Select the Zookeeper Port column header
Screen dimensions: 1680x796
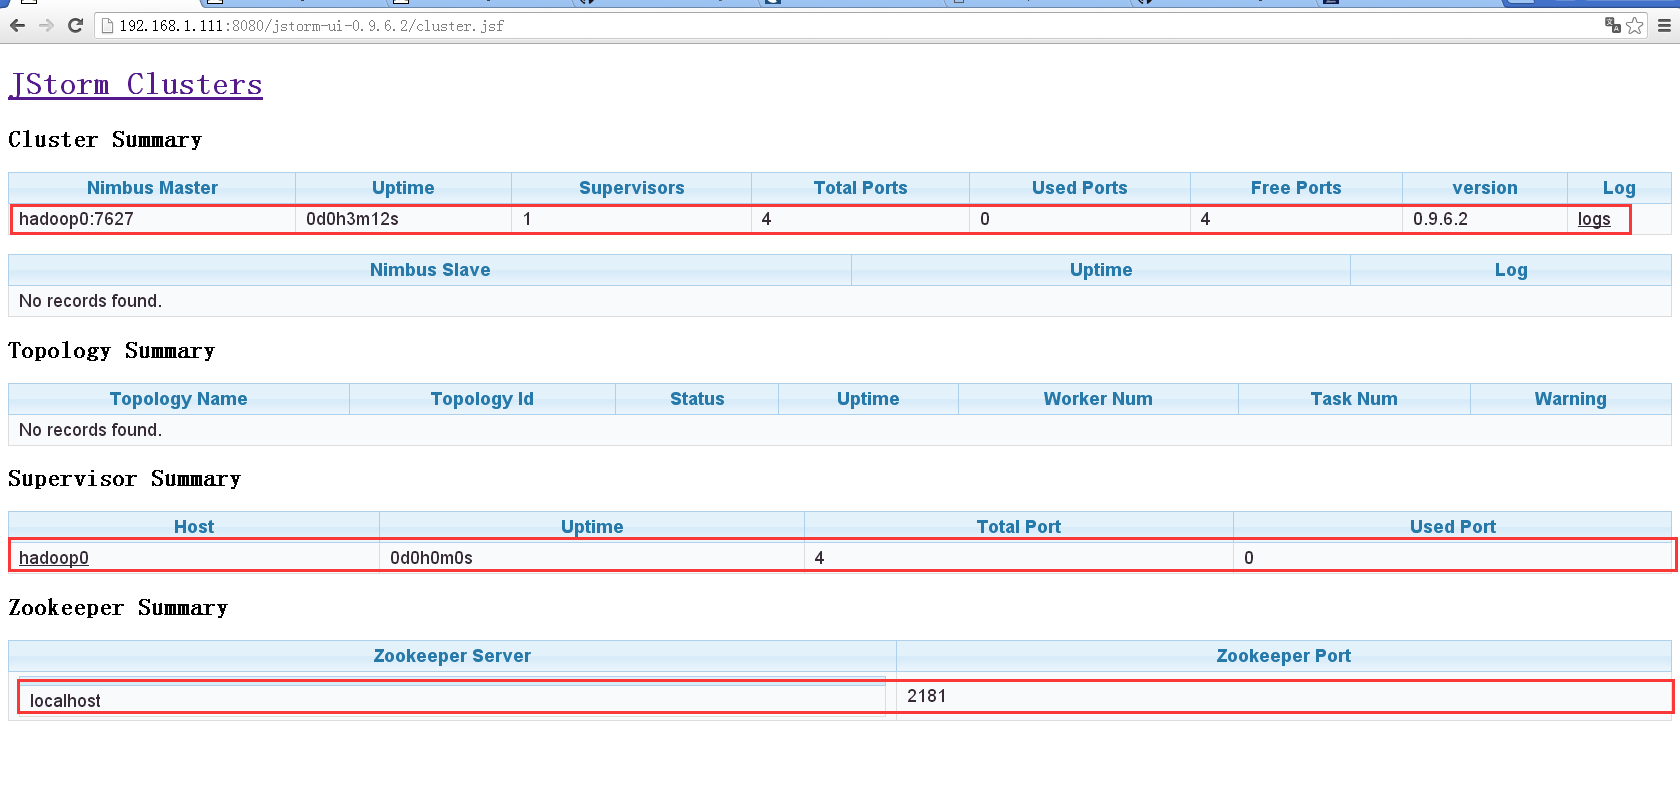click(x=1284, y=656)
